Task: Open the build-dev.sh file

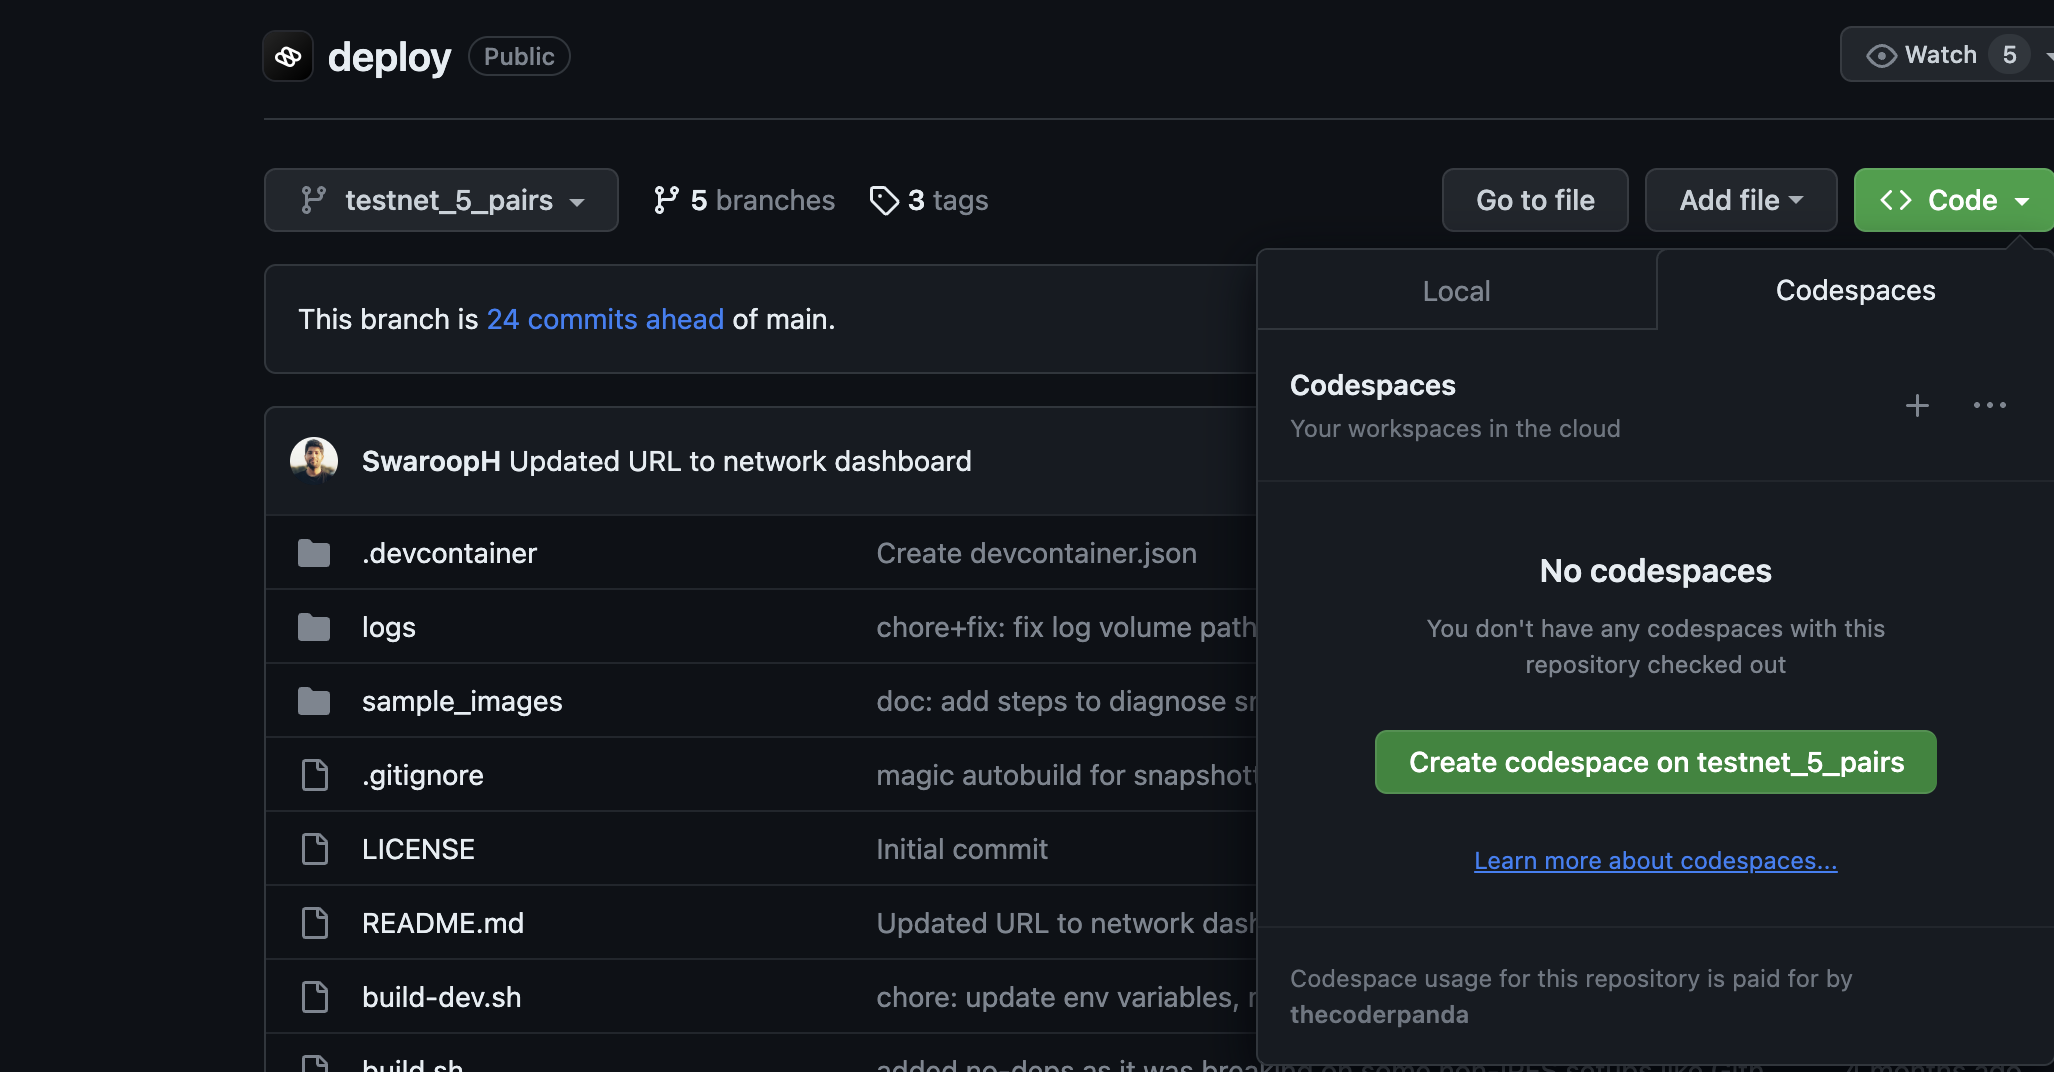Action: tap(441, 997)
